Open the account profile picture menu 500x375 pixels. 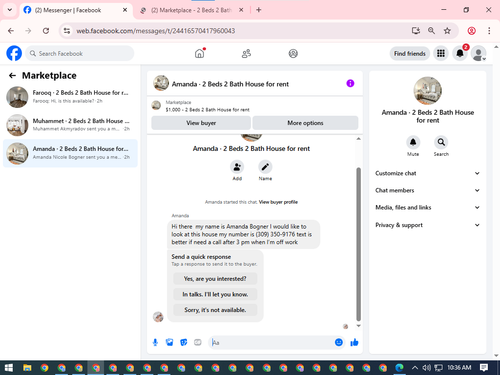tap(478, 53)
